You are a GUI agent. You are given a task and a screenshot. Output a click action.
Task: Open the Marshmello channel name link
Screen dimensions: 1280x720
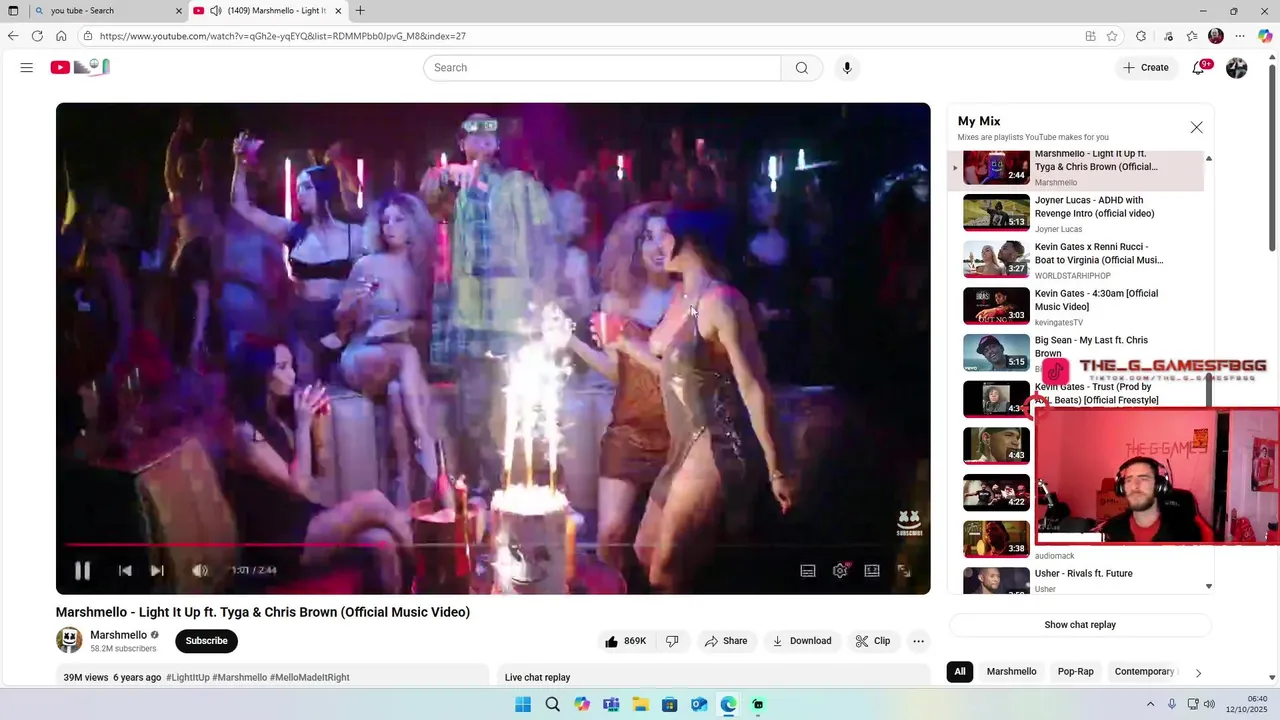point(118,635)
